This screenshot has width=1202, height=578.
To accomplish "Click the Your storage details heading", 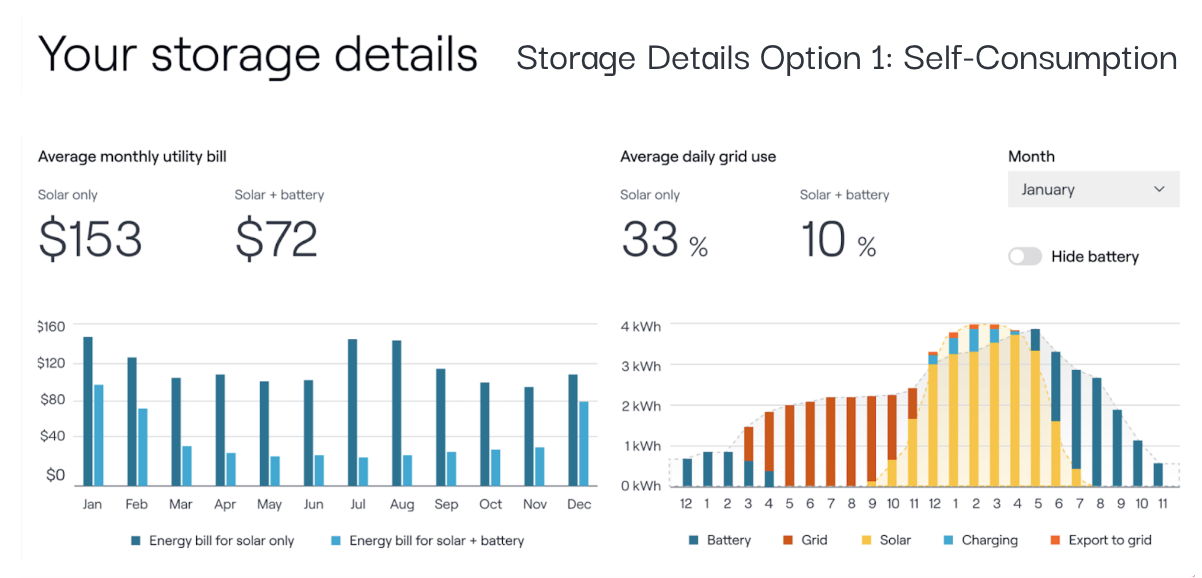I will coord(258,54).
